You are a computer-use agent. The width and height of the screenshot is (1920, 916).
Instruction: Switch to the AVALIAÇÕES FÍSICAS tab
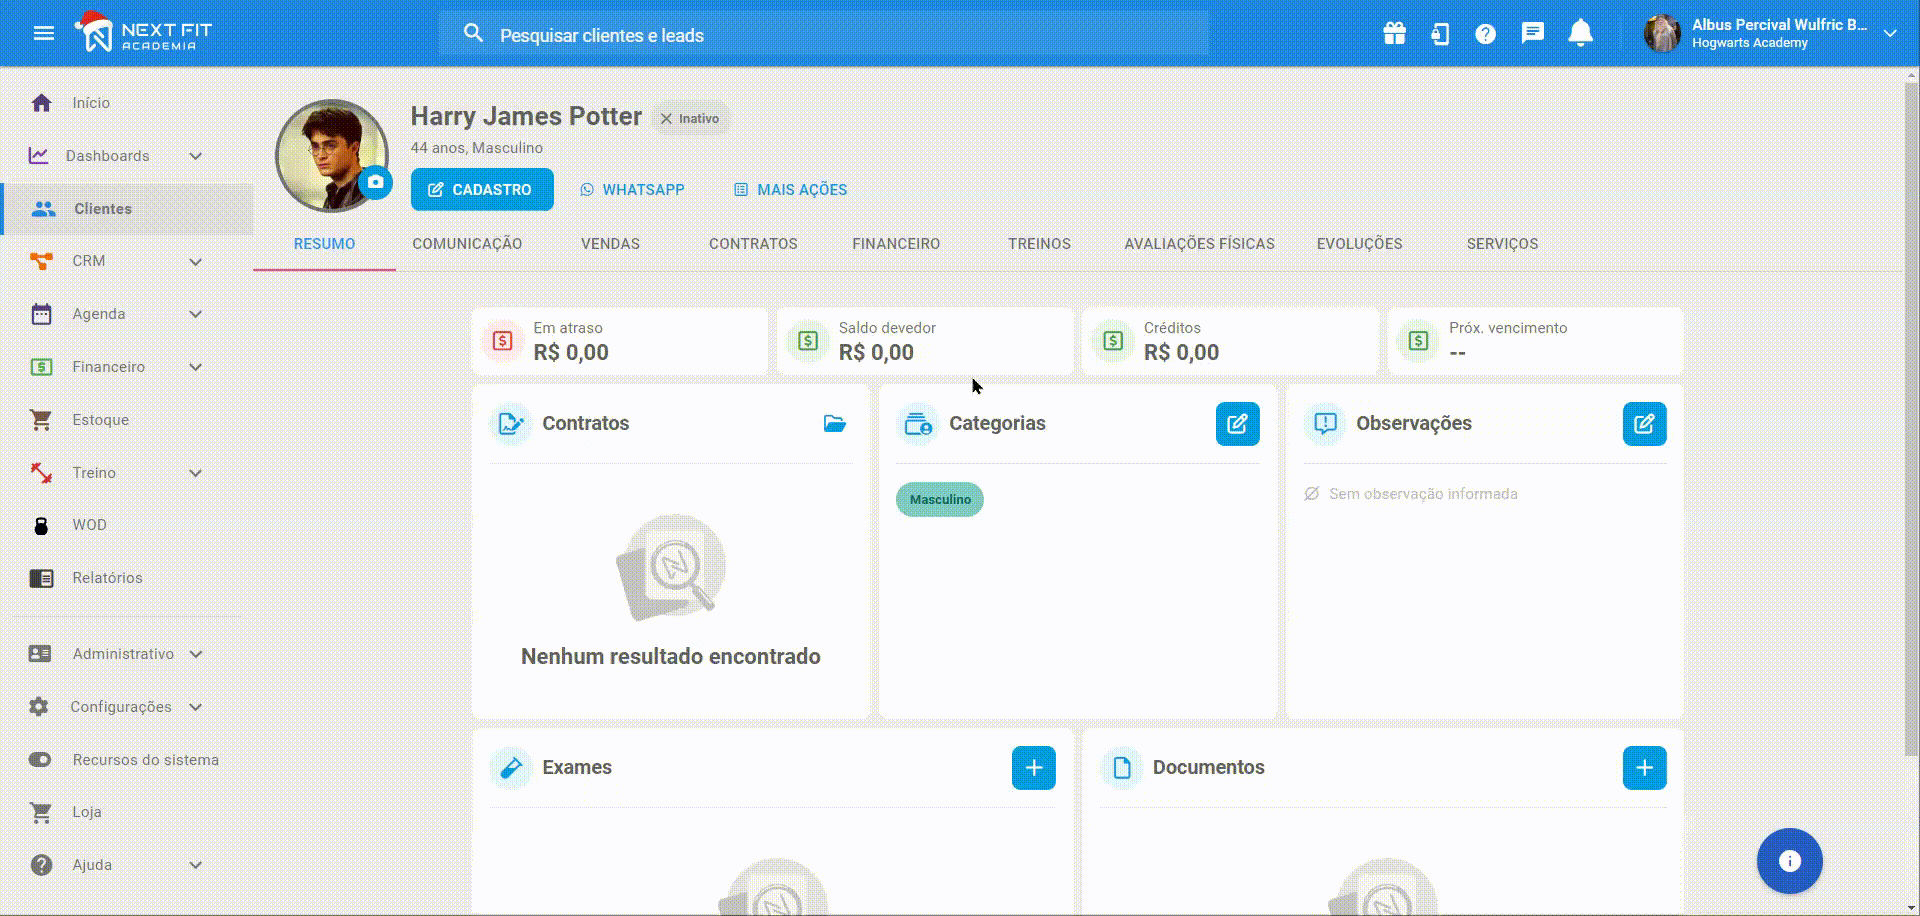pos(1199,244)
